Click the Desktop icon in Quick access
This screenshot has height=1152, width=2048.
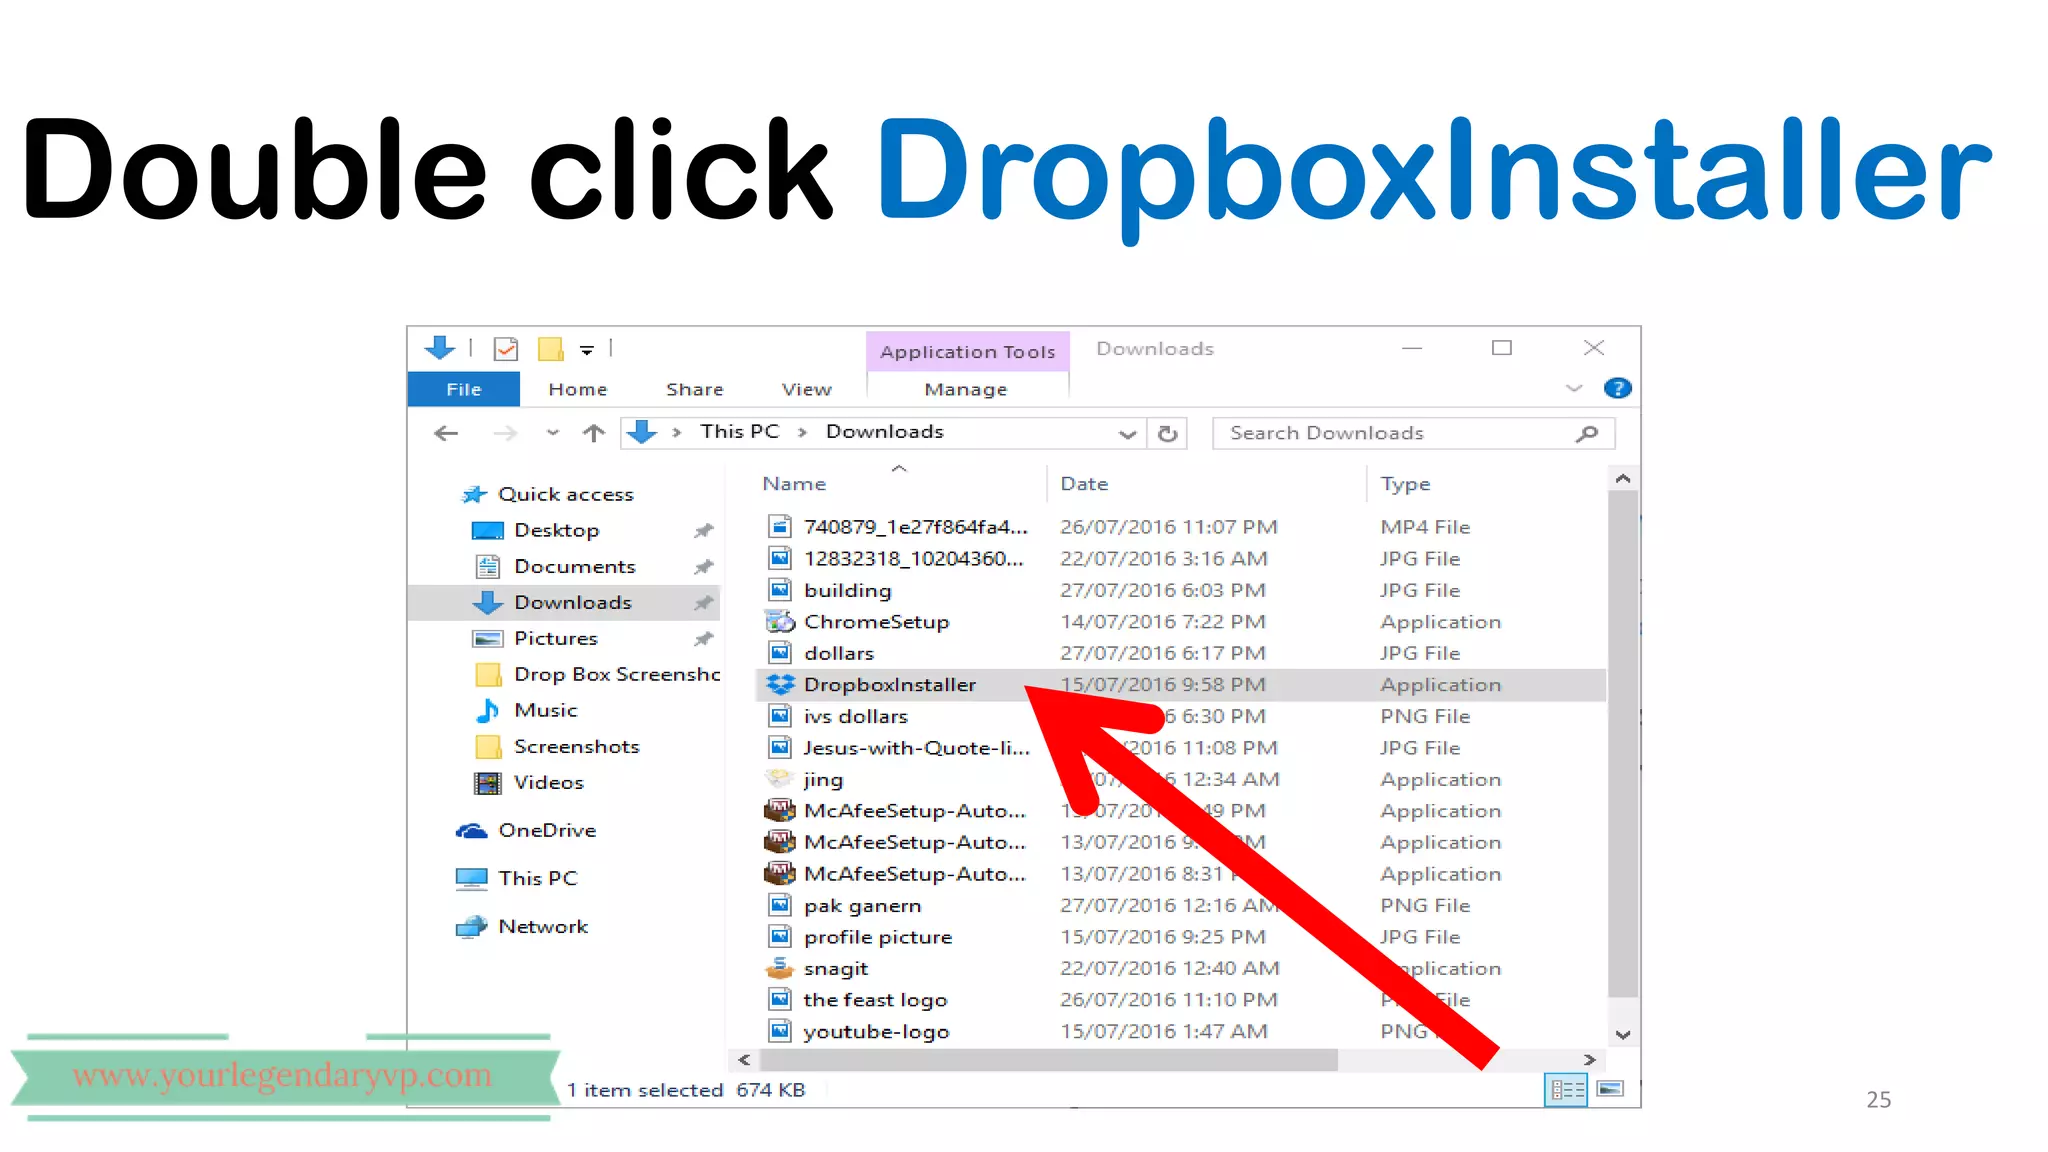[x=488, y=531]
